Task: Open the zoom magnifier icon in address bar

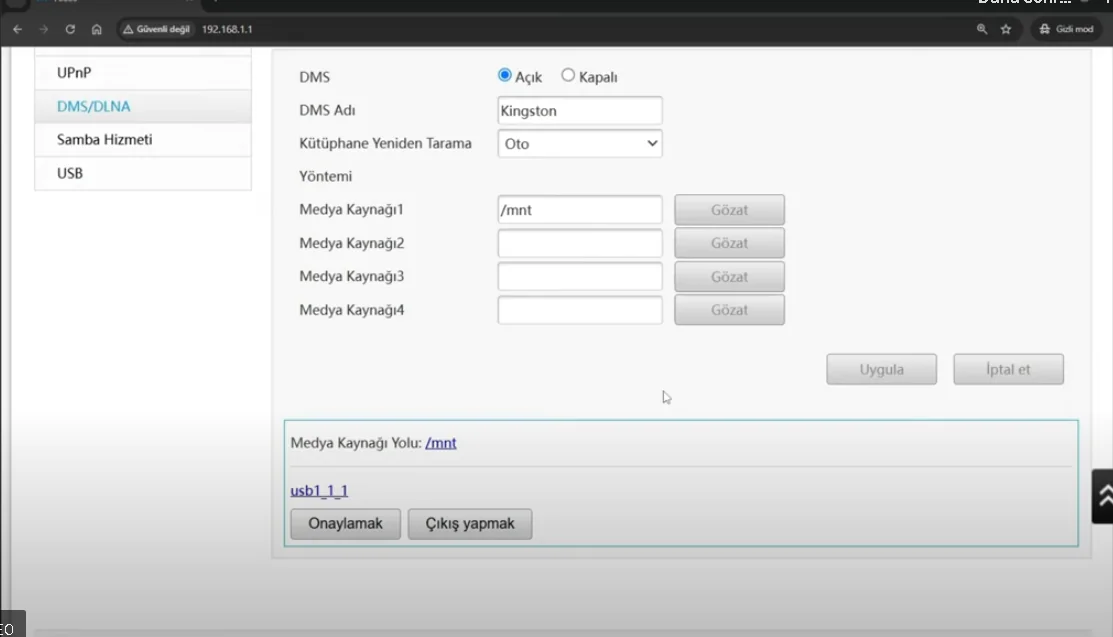Action: coord(982,29)
